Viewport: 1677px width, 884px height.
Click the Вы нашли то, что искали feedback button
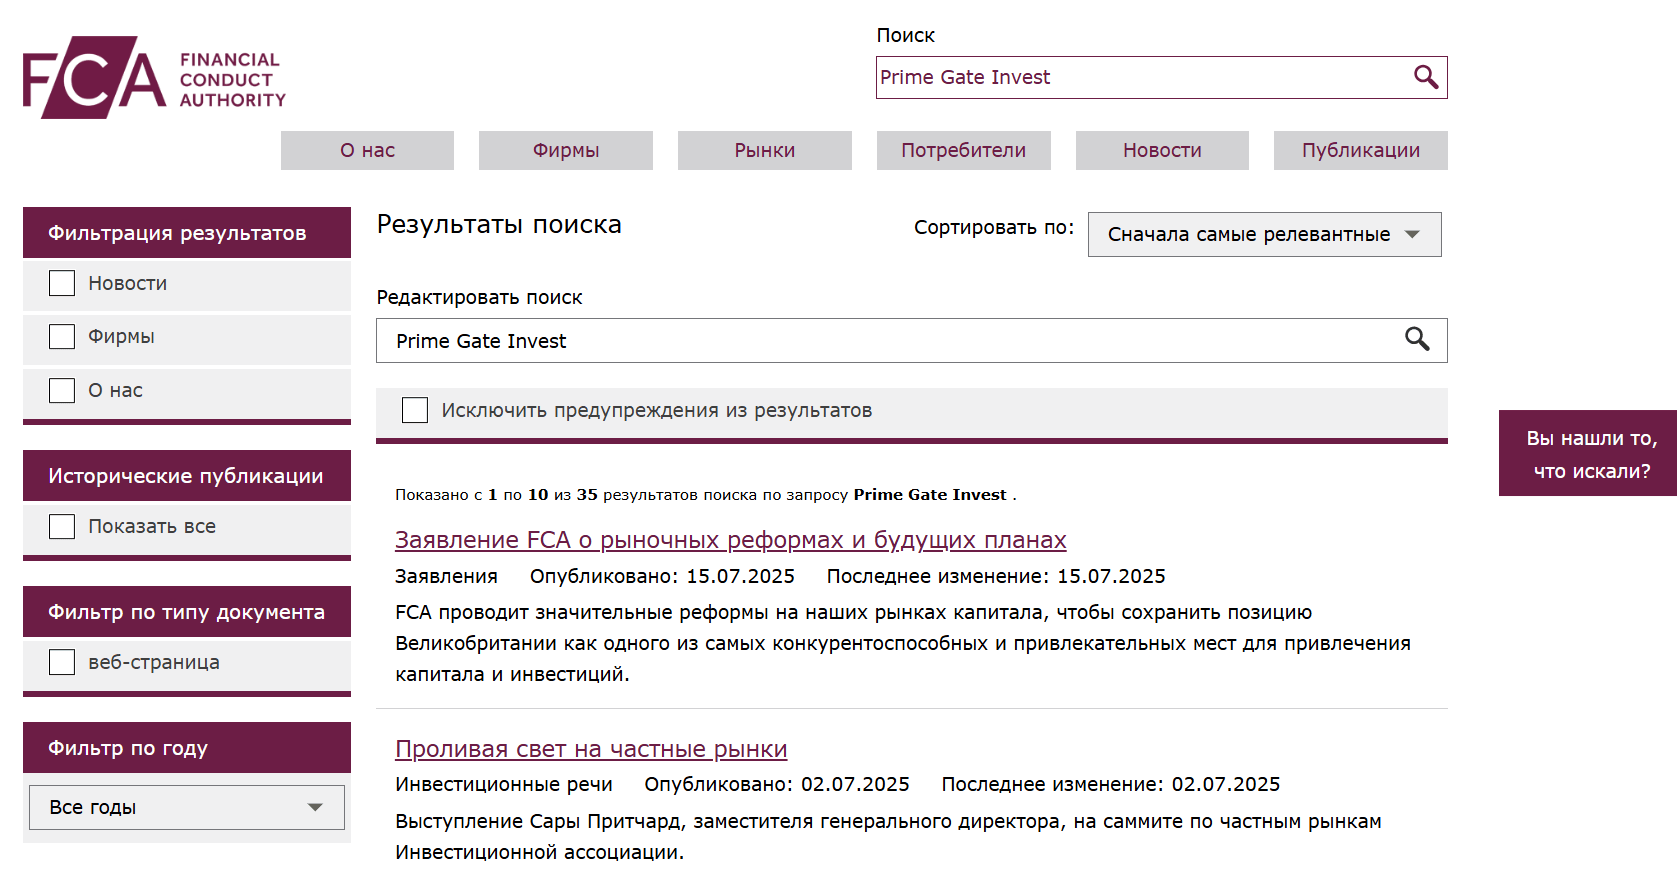click(1588, 454)
